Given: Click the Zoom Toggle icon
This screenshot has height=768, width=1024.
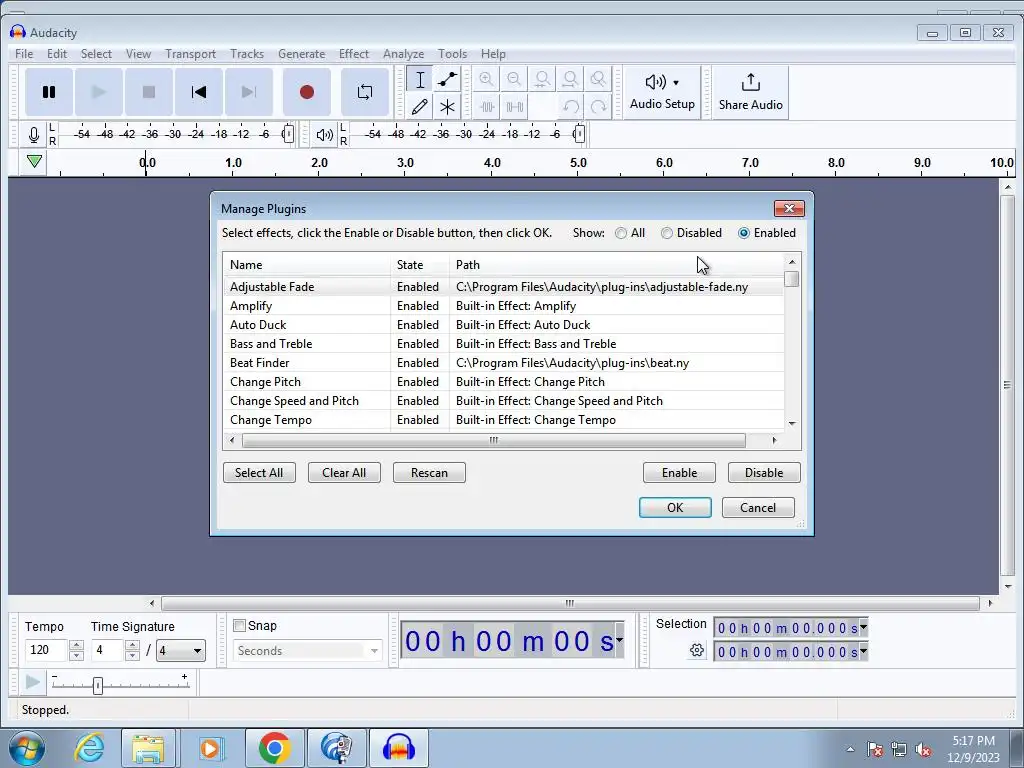Looking at the screenshot, I should tap(598, 80).
